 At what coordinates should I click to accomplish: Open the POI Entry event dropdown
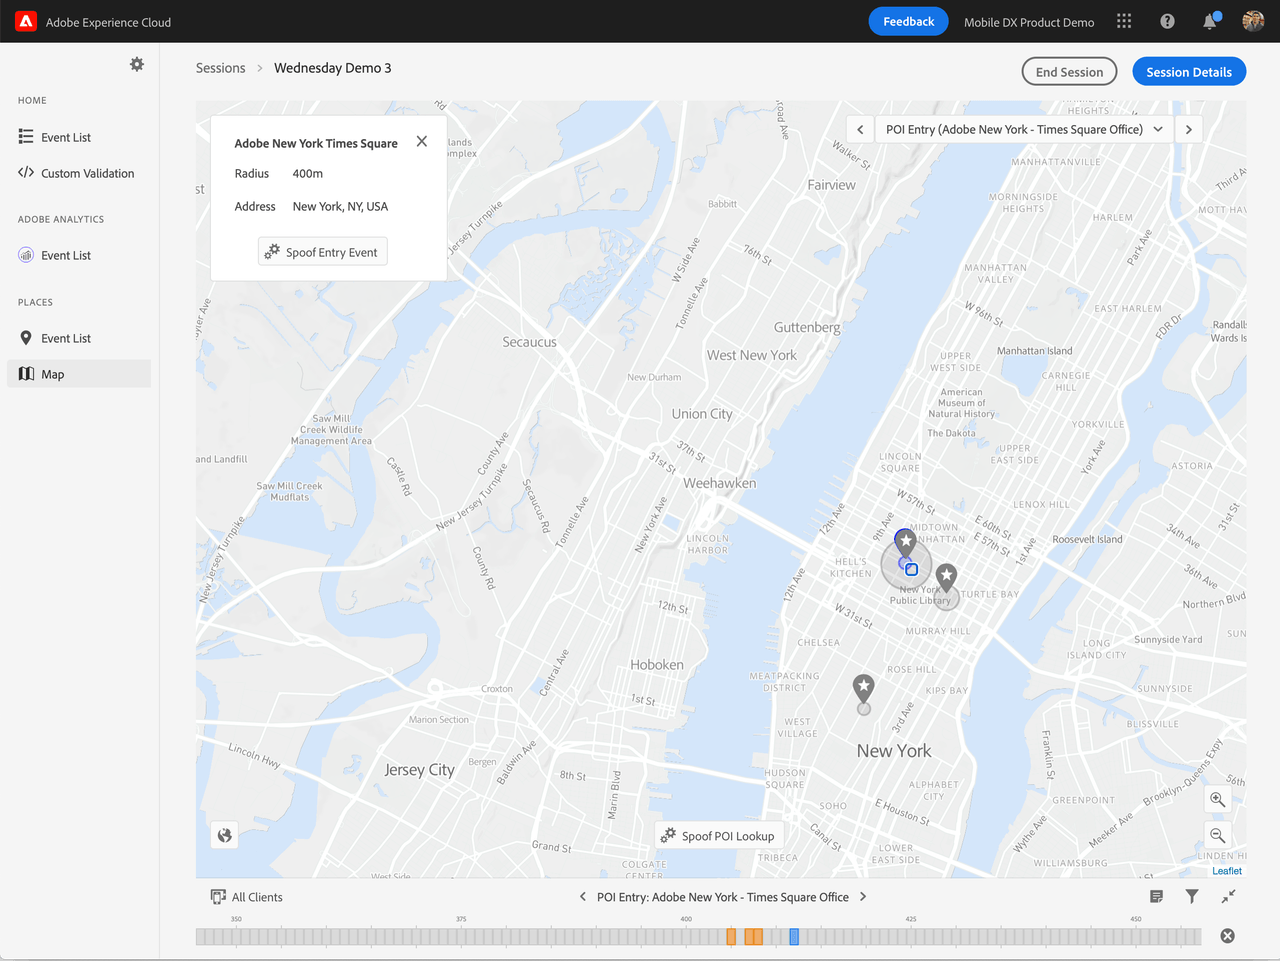(x=1024, y=129)
